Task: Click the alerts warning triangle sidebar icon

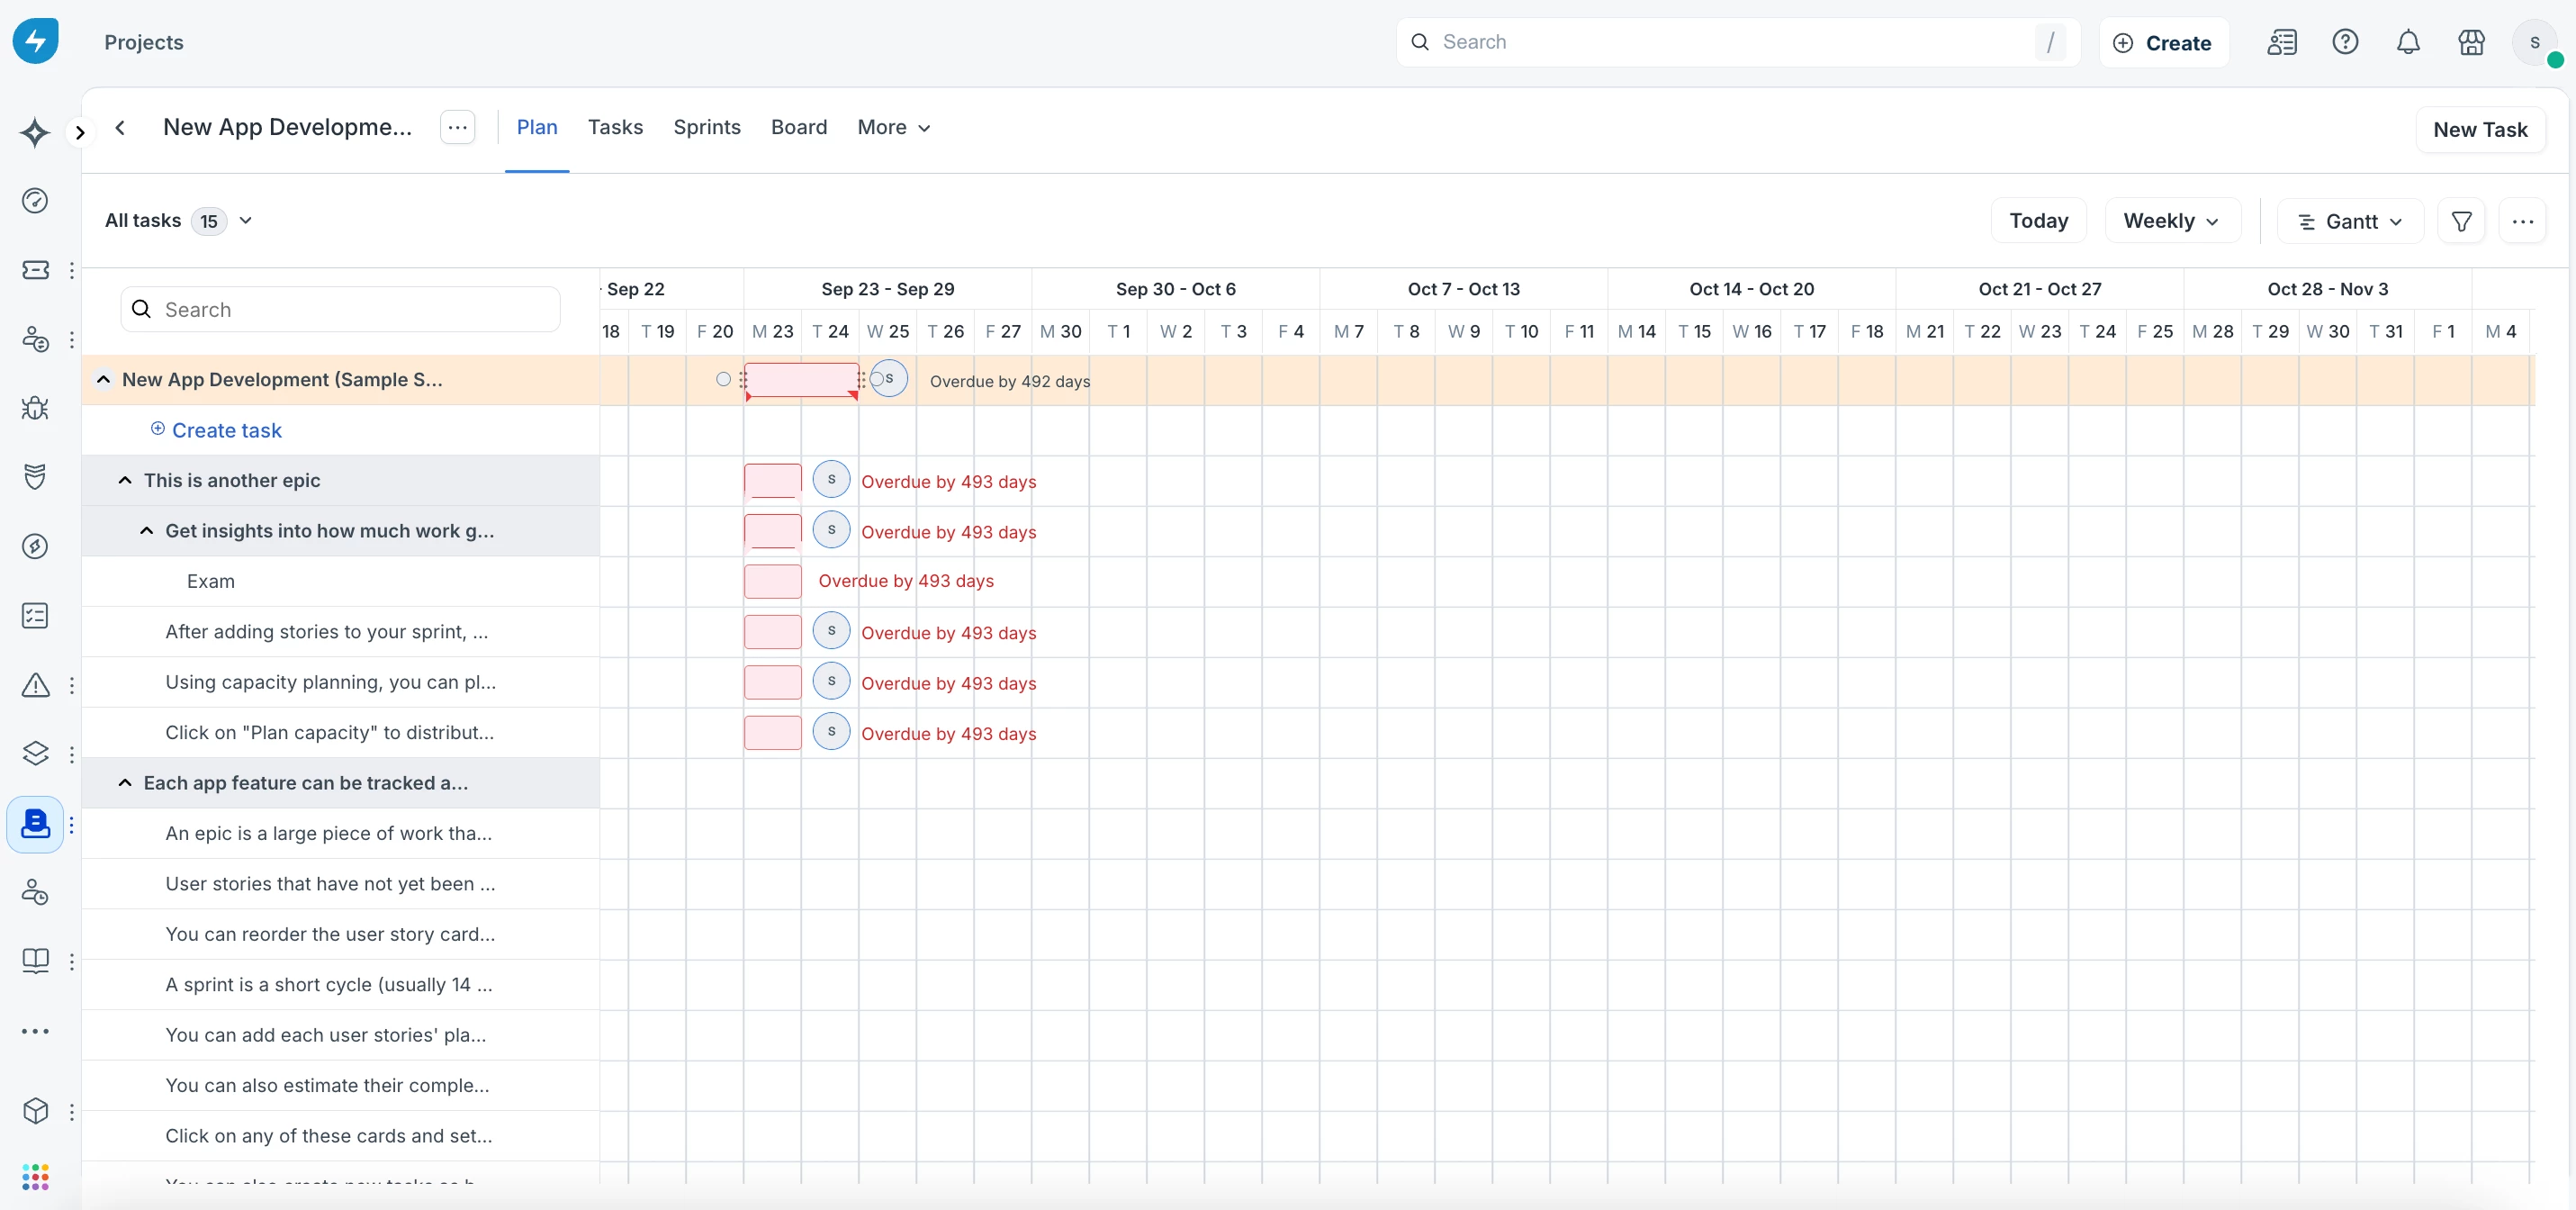Action: click(35, 685)
